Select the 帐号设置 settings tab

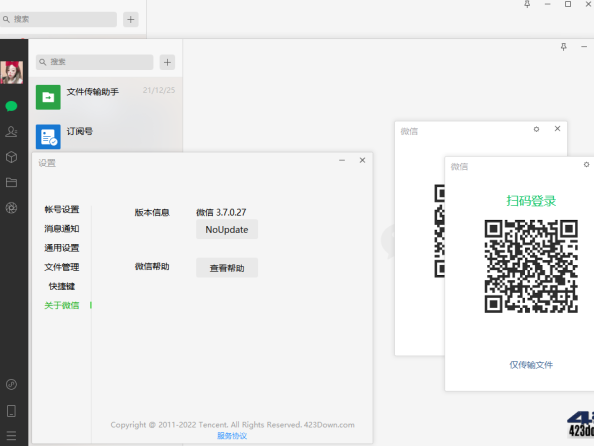(62, 210)
